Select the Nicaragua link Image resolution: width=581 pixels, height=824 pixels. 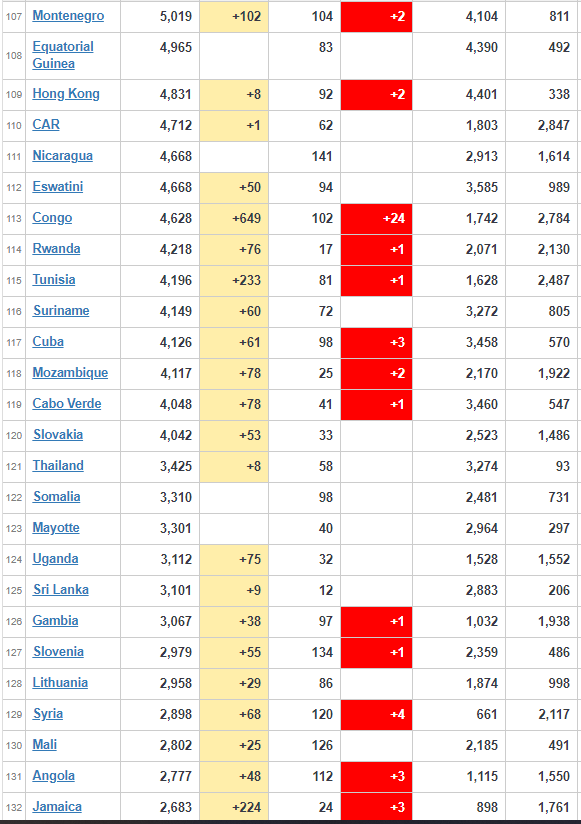(x=63, y=156)
